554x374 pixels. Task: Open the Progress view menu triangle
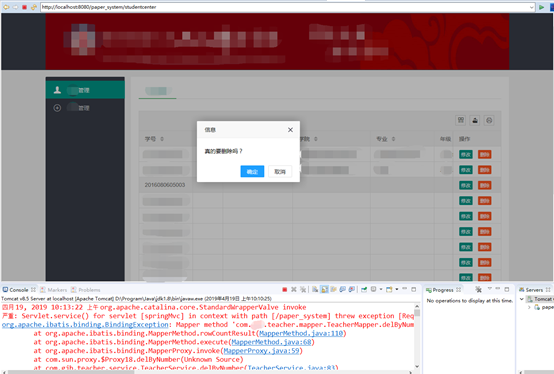[490, 289]
